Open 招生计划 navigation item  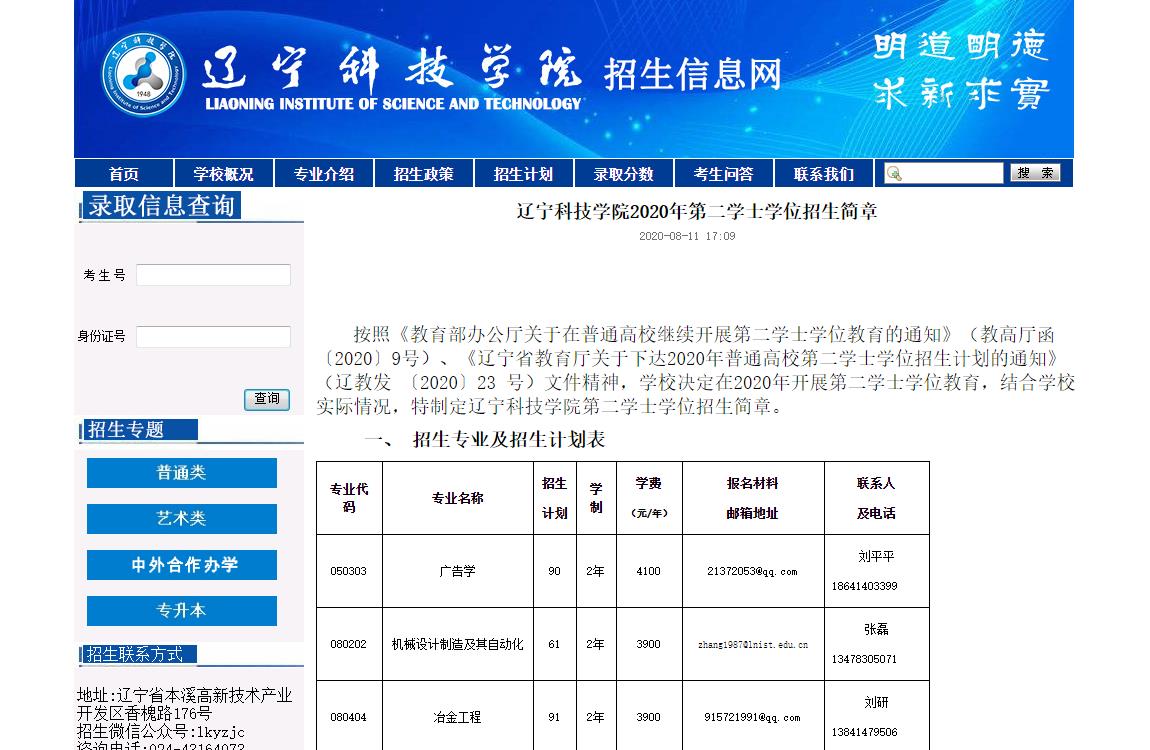click(523, 174)
